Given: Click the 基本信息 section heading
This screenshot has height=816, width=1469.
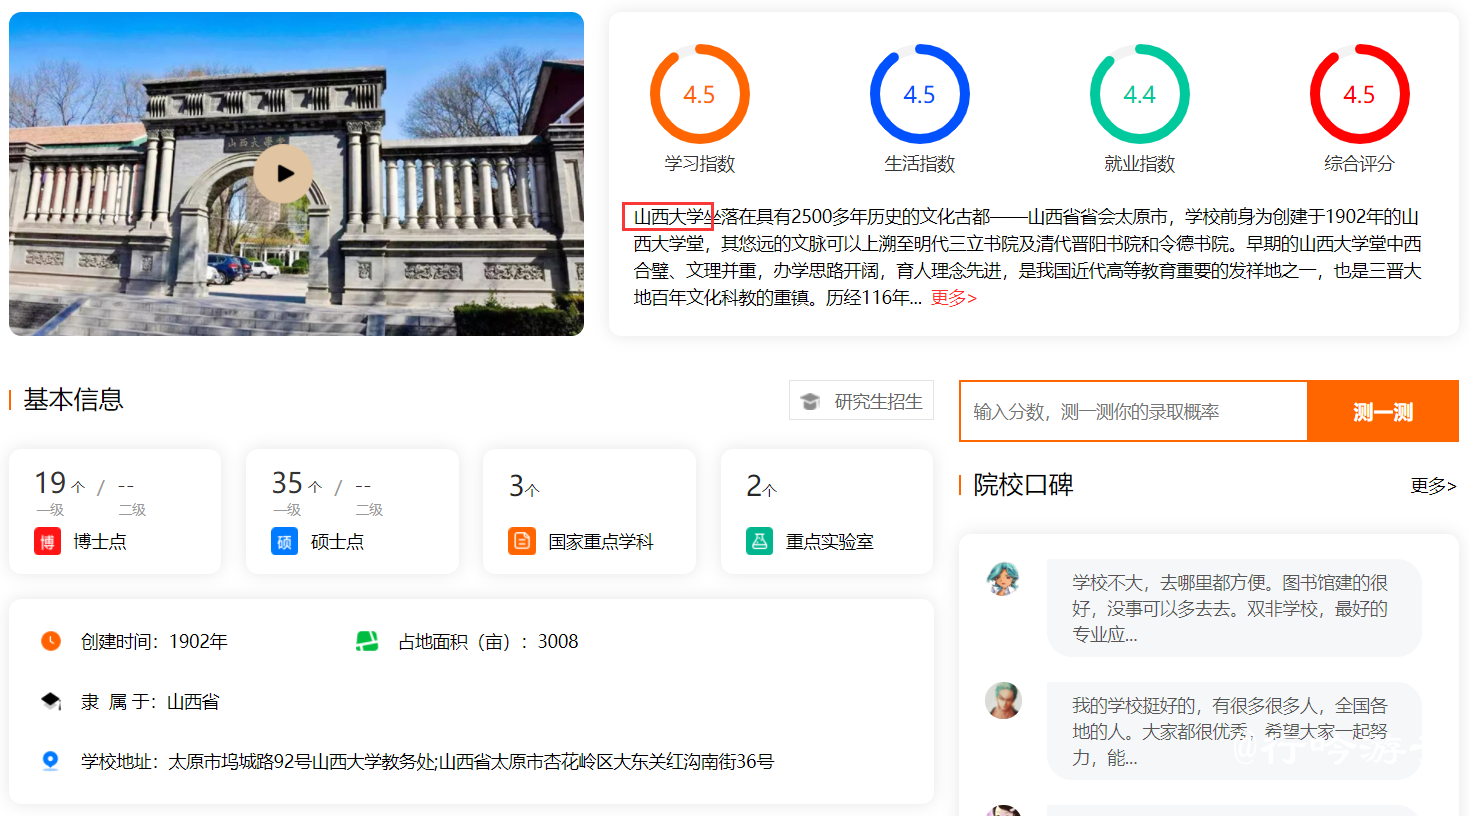Looking at the screenshot, I should tap(73, 400).
